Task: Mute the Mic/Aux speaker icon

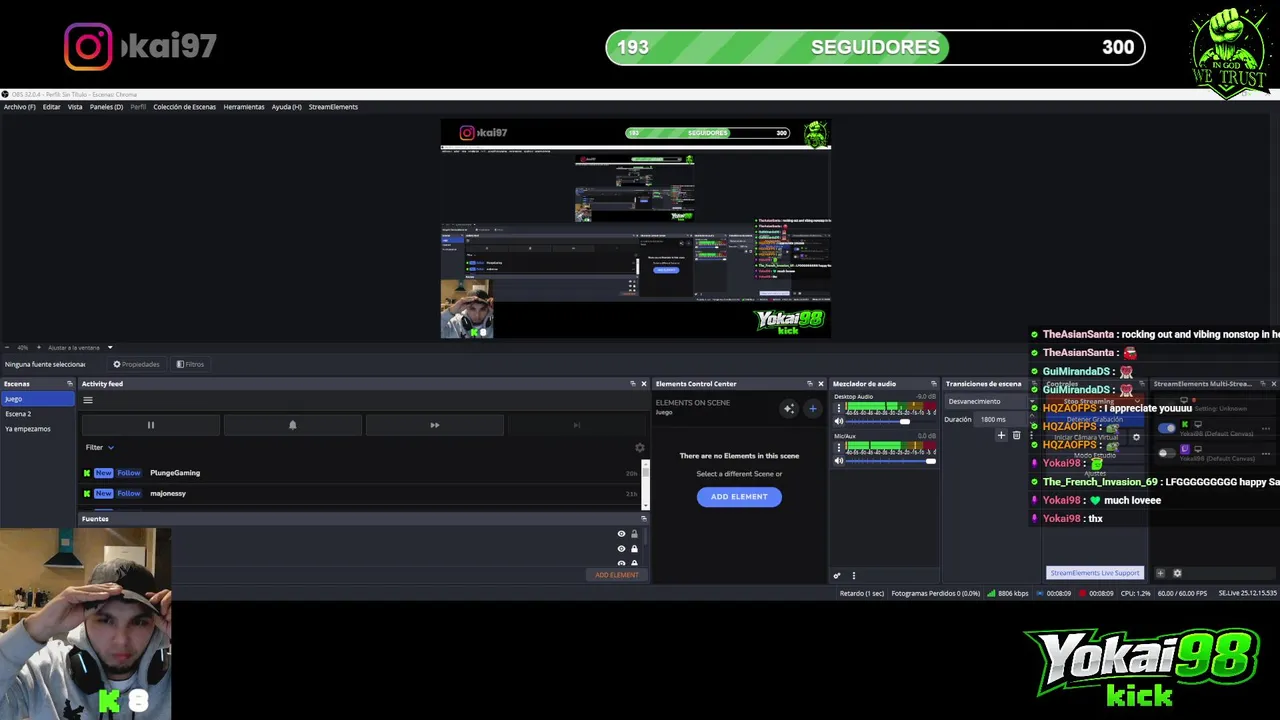Action: 839,461
